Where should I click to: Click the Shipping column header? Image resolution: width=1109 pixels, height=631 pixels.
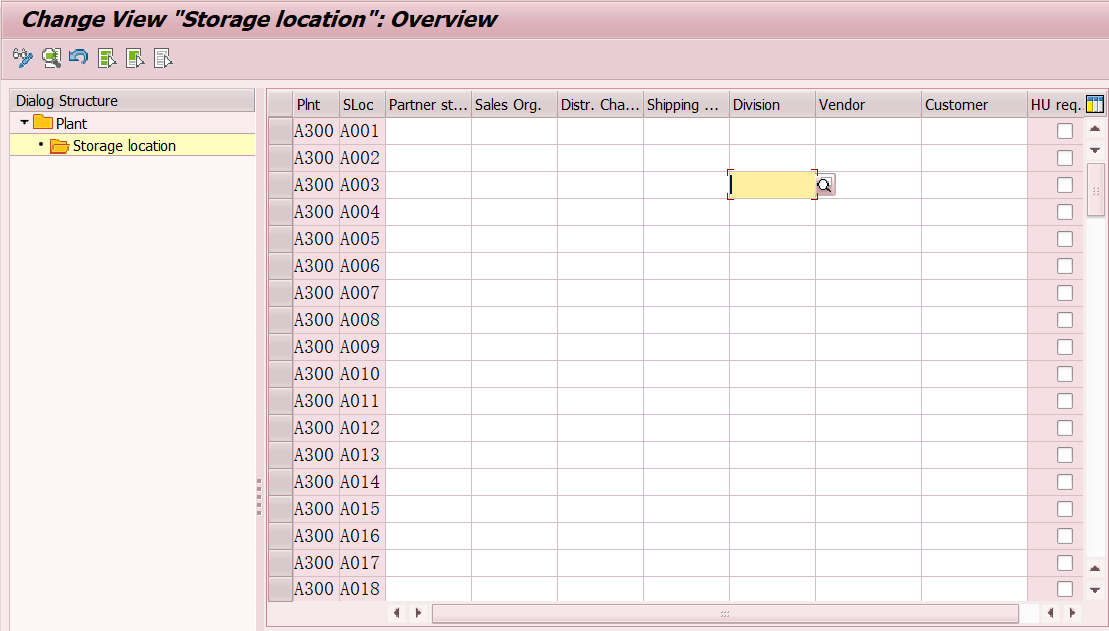coord(686,105)
